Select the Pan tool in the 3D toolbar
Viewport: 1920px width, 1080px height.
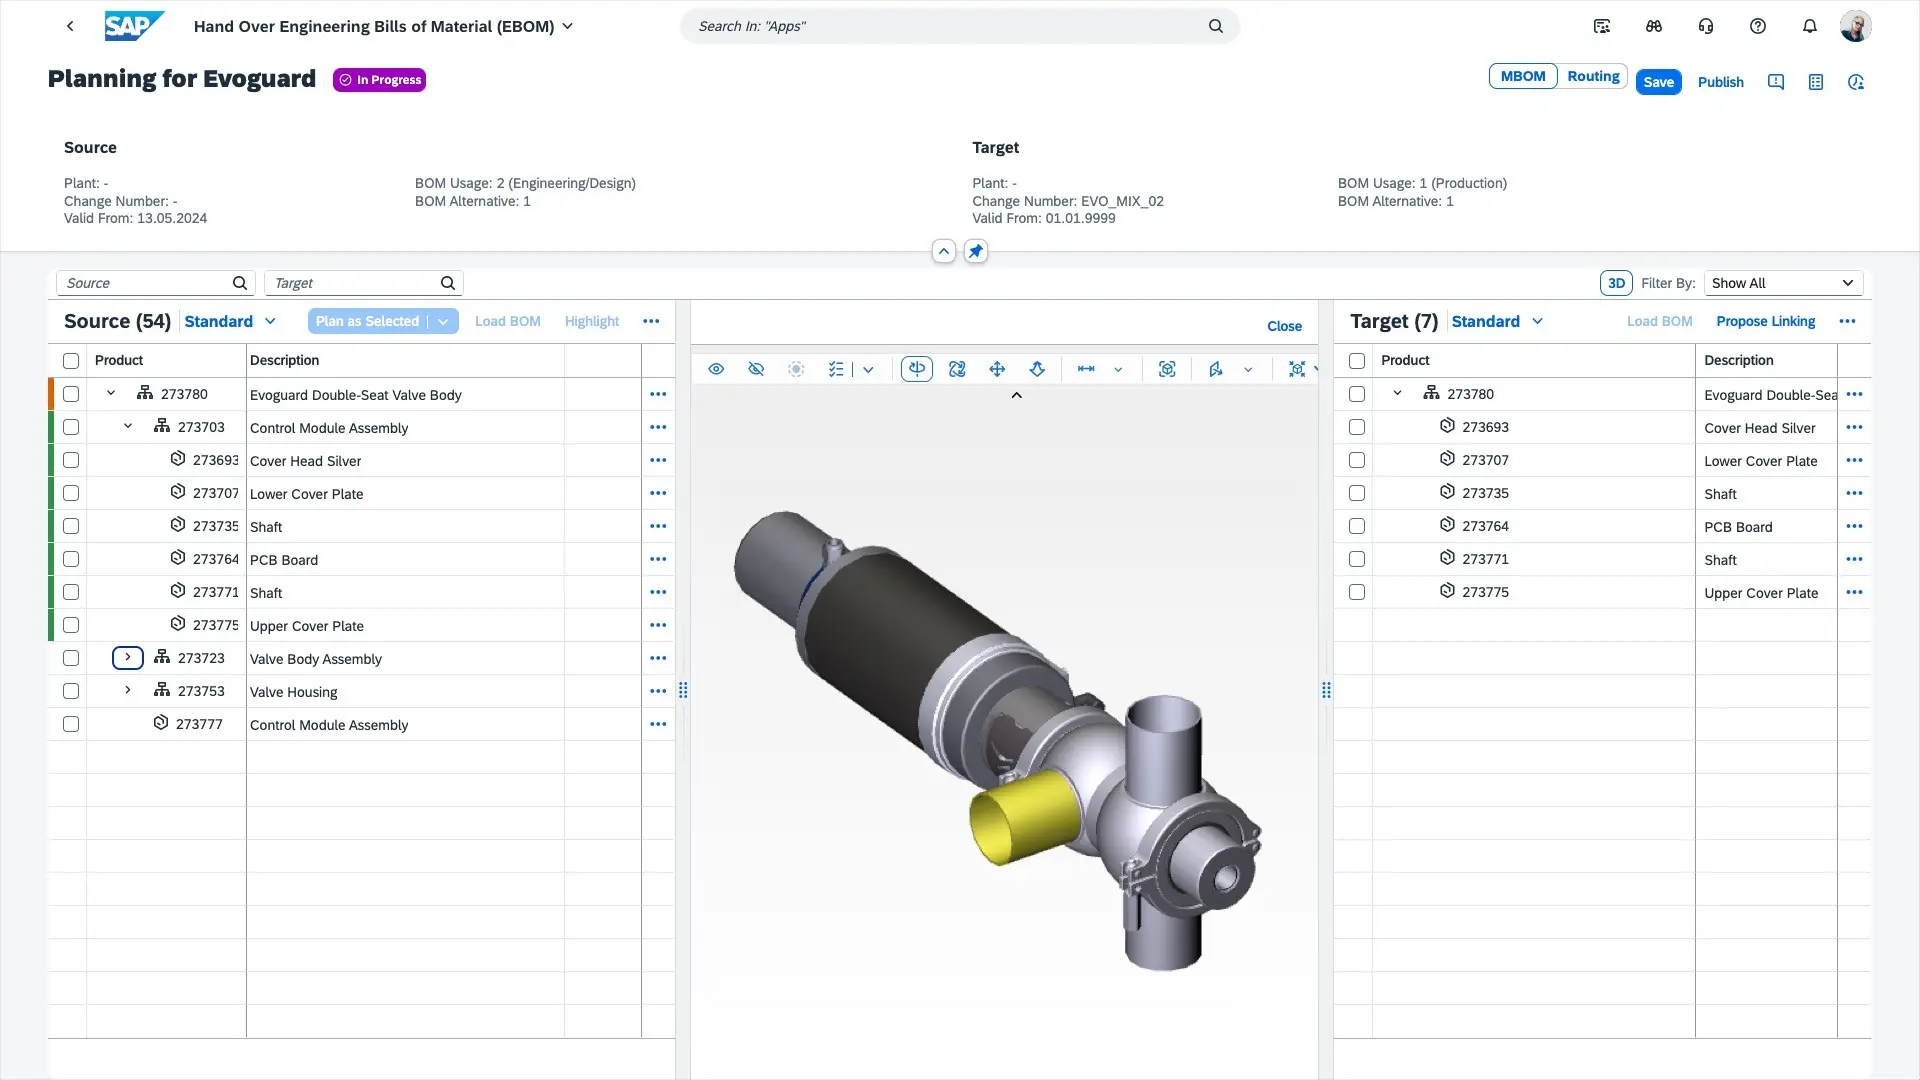coord(997,369)
